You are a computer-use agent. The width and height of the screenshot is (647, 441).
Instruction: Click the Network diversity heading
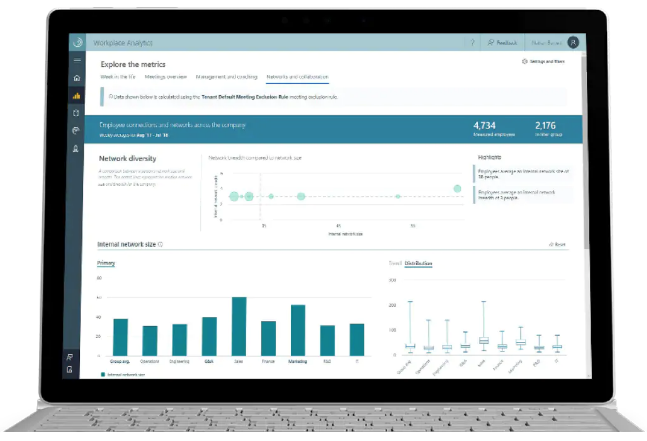coord(128,158)
